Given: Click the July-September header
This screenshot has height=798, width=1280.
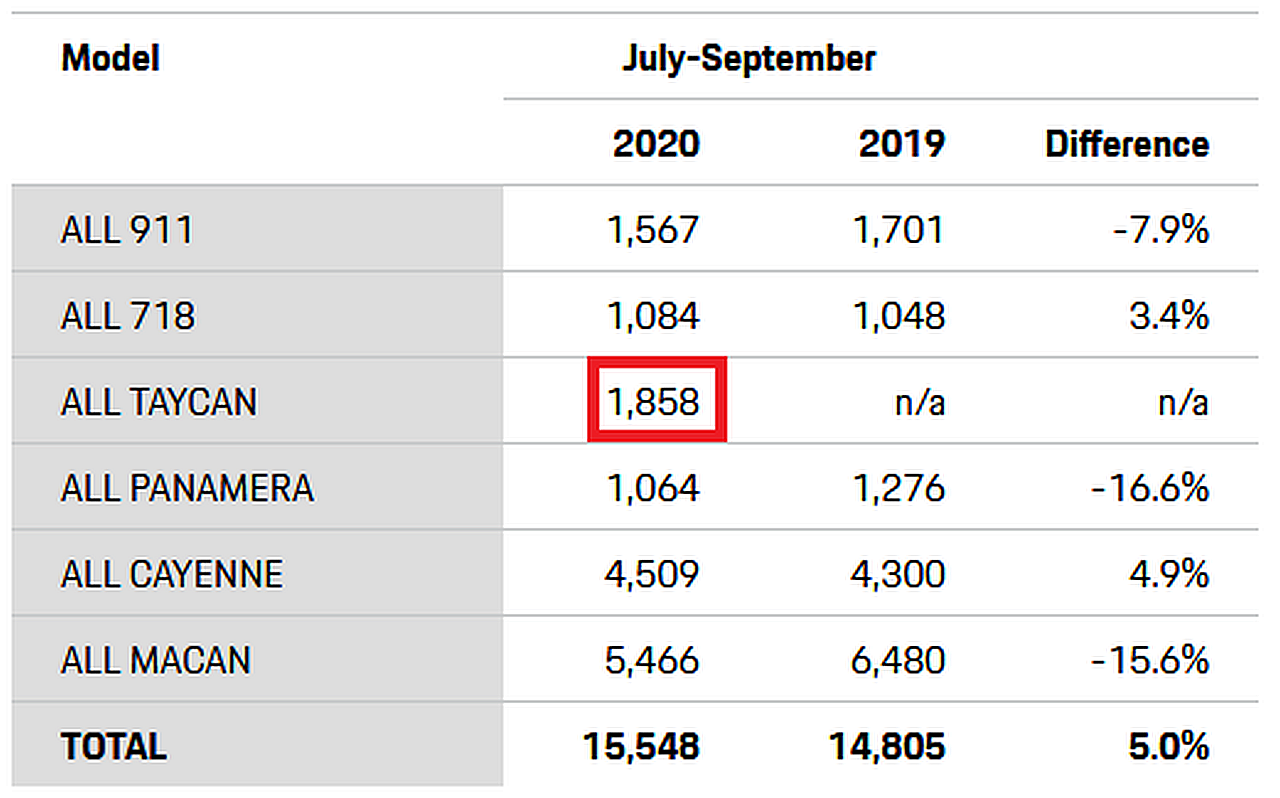Looking at the screenshot, I should (x=748, y=58).
